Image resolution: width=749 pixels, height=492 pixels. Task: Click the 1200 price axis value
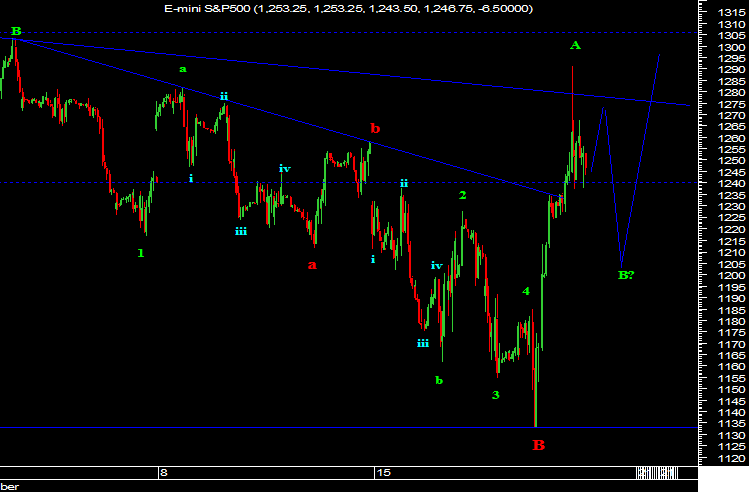[x=731, y=276]
